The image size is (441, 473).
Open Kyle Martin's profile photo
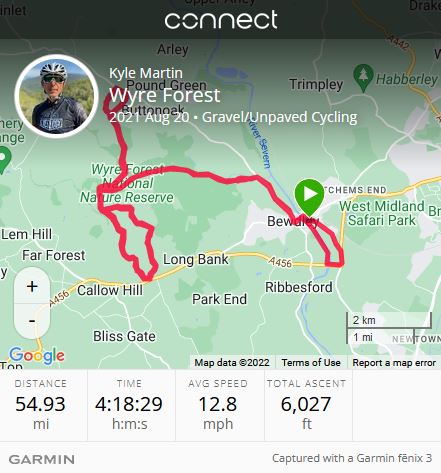(56, 96)
